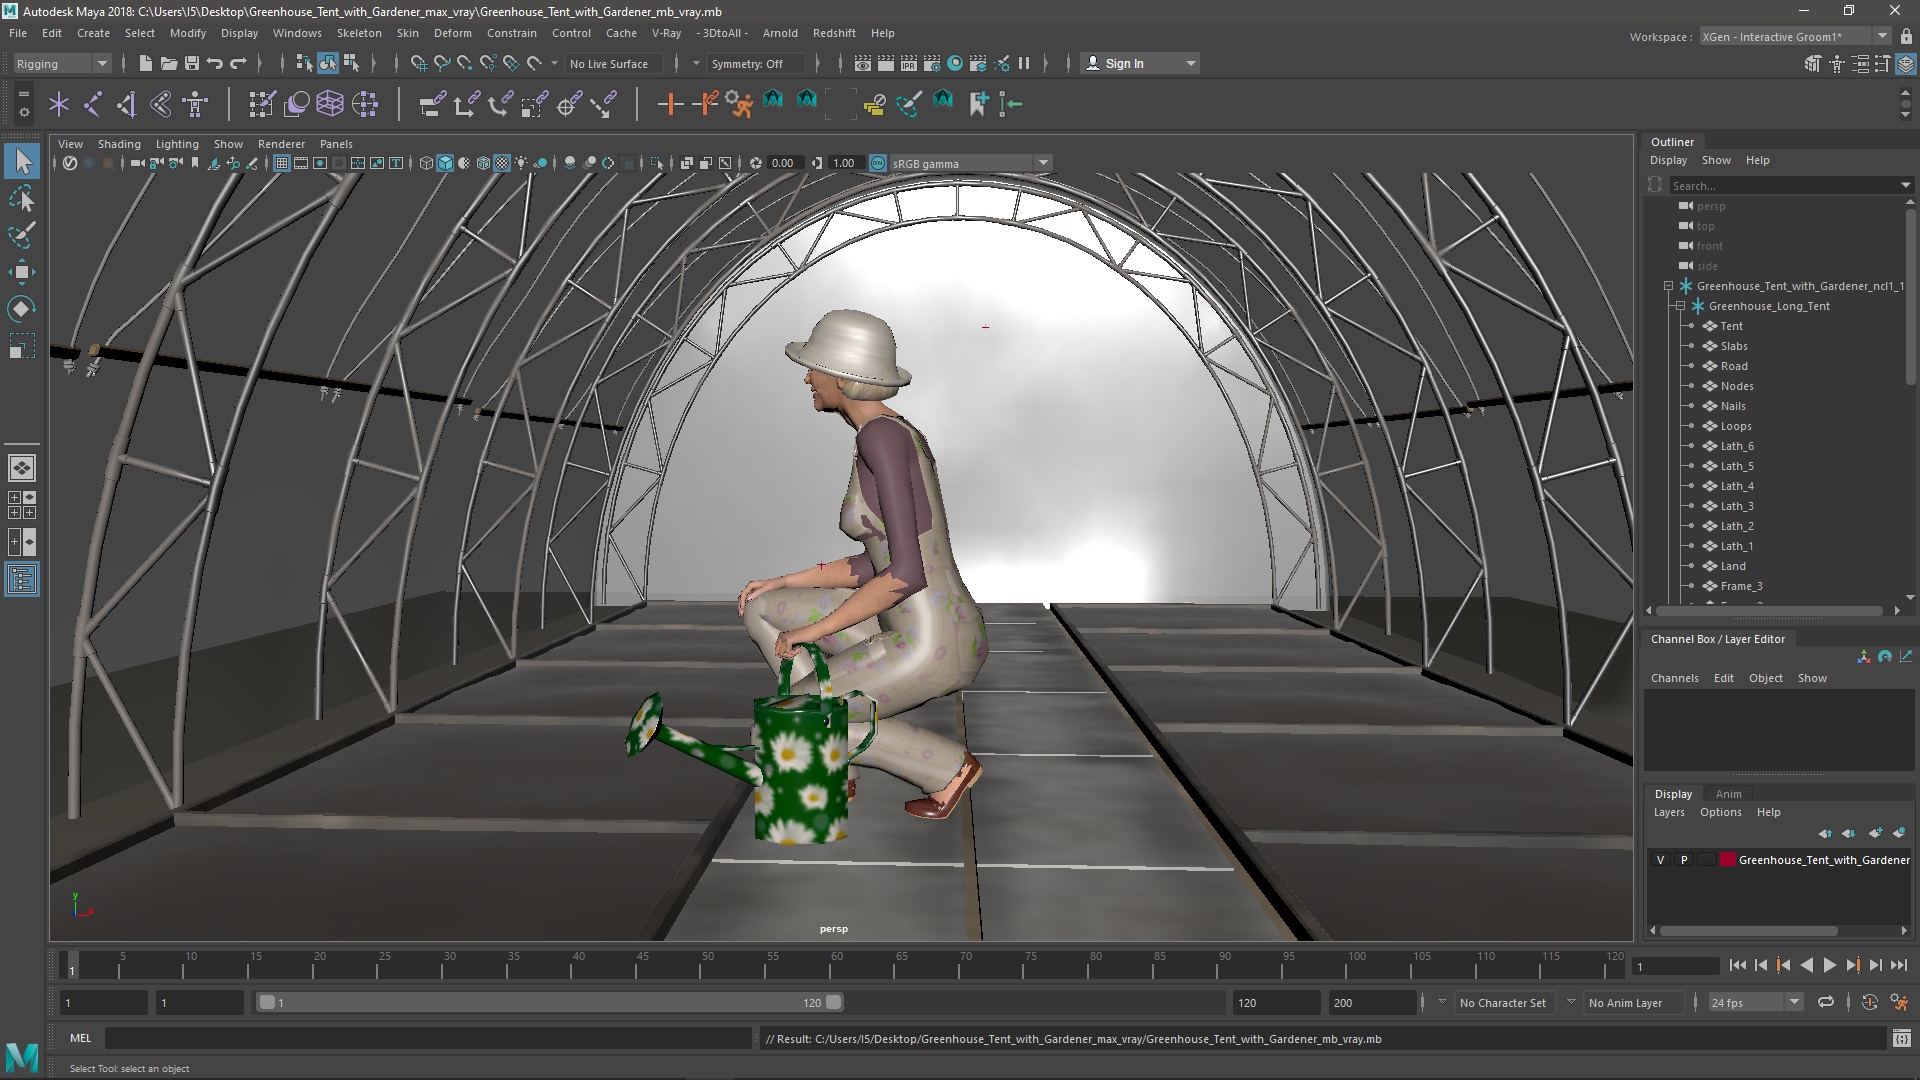Select the Lath_3 item in Outliner
The image size is (1920, 1080).
click(x=1737, y=505)
